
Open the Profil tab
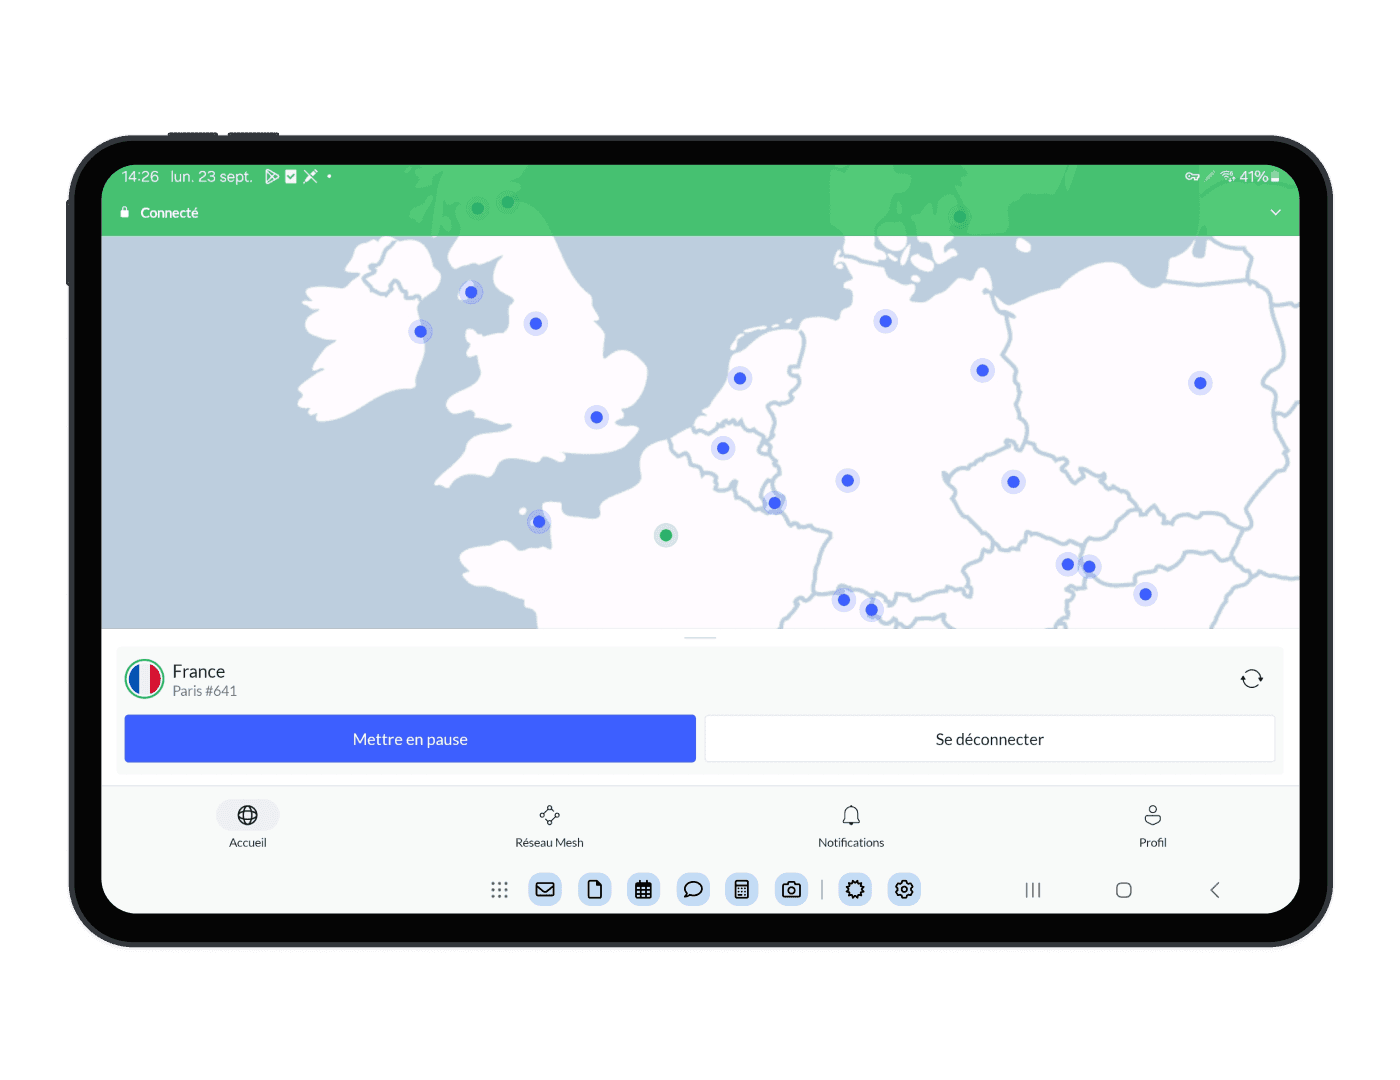1153,825
